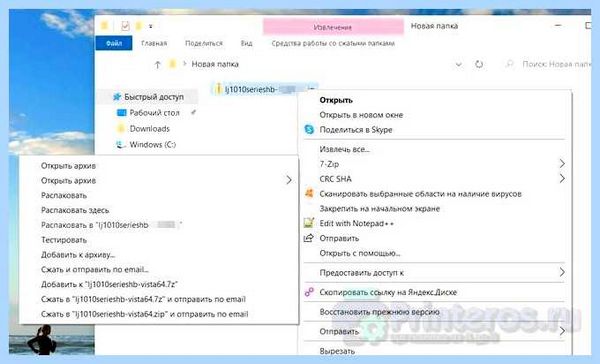Click the refresh icon in address bar

(x=479, y=64)
